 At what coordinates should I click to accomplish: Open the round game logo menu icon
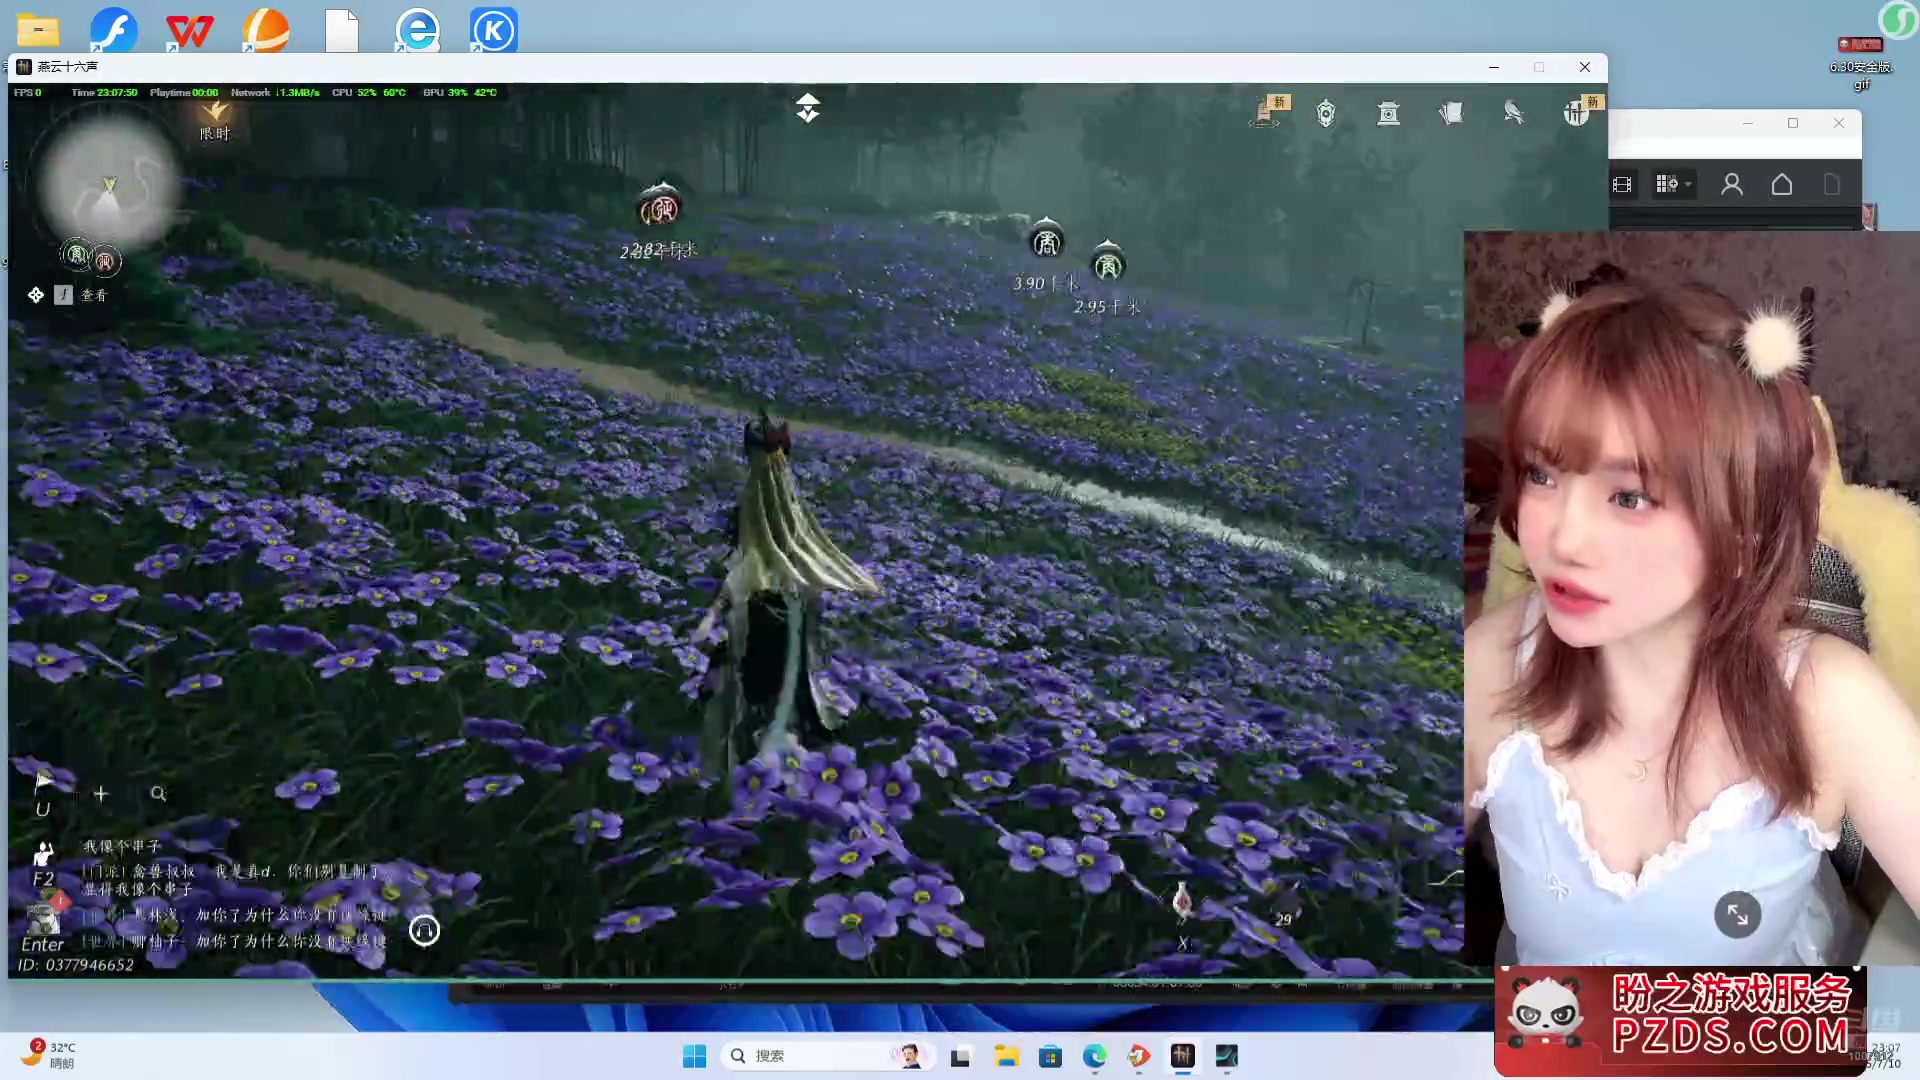[x=1577, y=112]
